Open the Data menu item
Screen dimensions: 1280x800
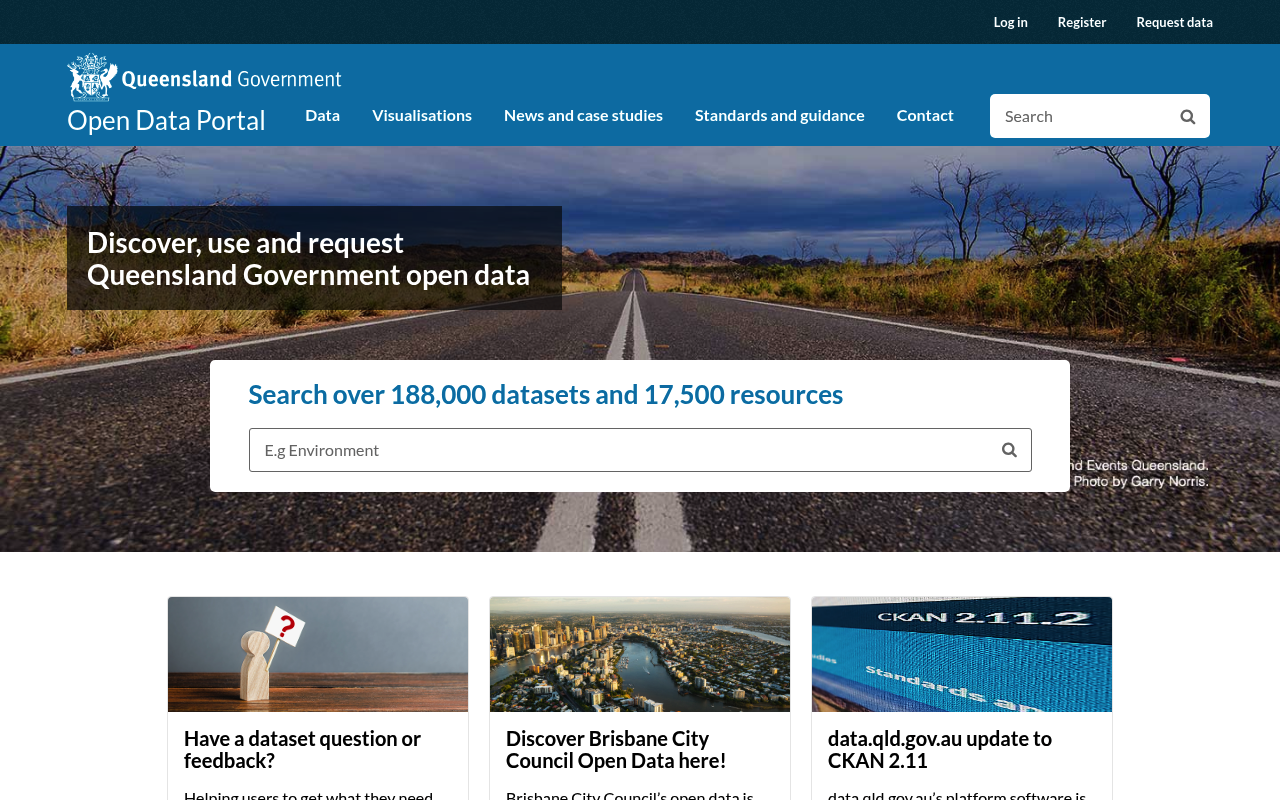coord(322,115)
